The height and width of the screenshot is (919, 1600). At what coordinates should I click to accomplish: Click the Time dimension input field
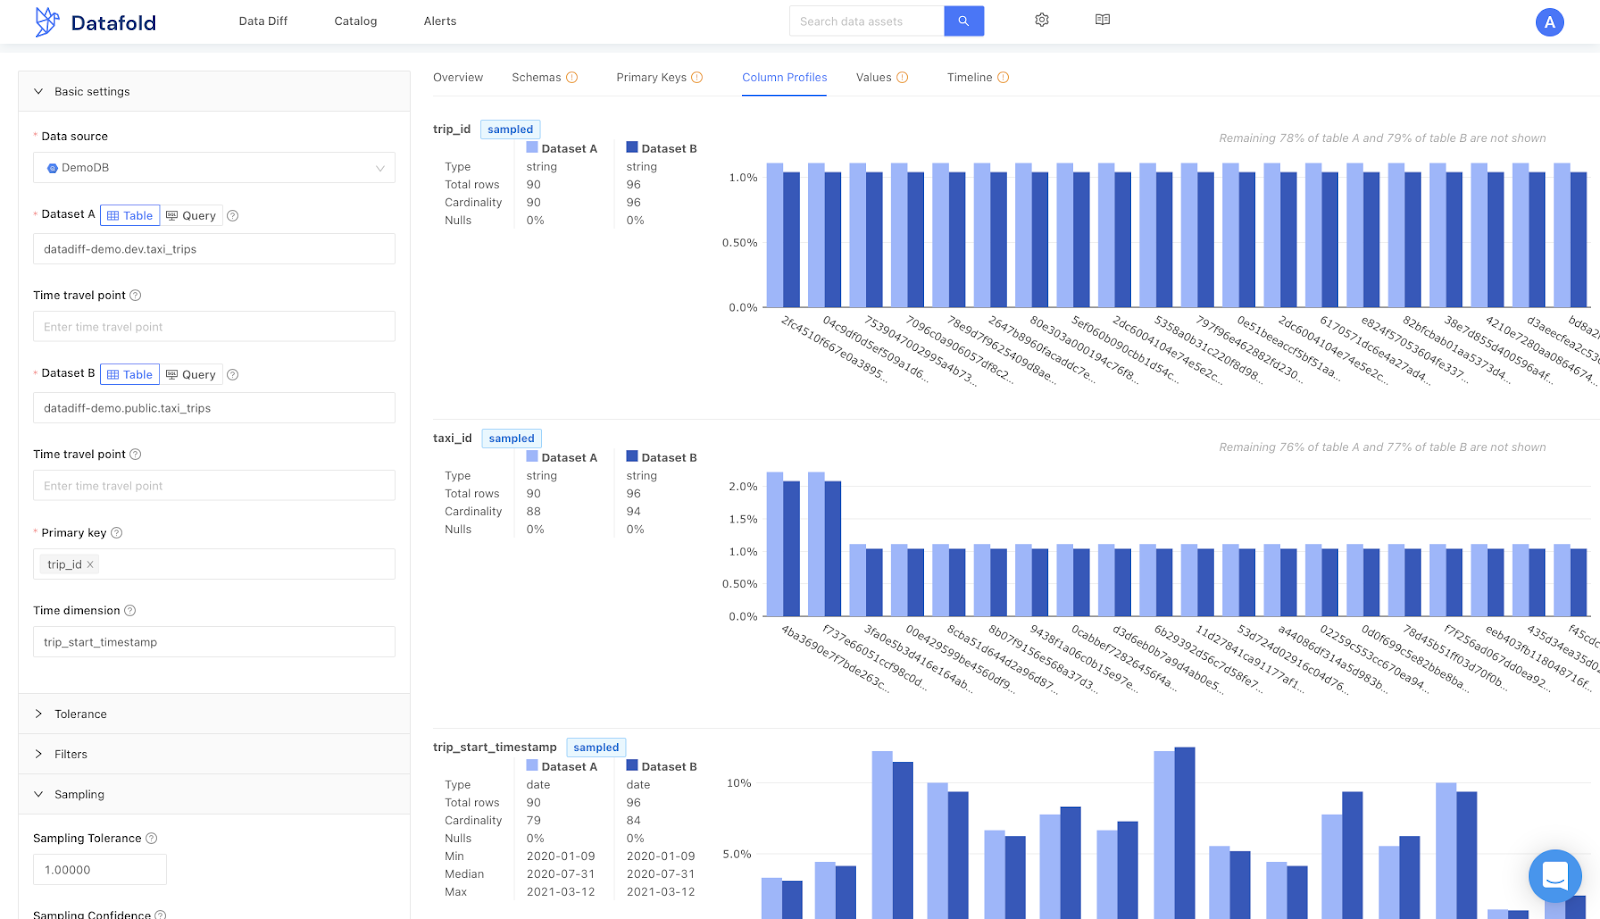(214, 642)
